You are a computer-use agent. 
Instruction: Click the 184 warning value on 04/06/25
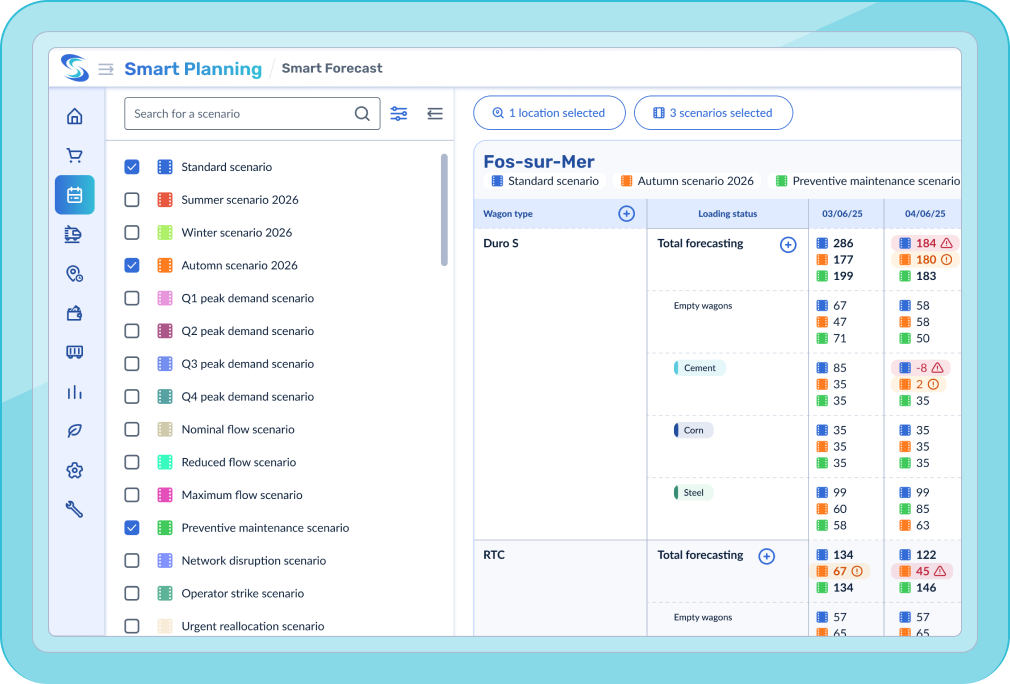(x=925, y=243)
